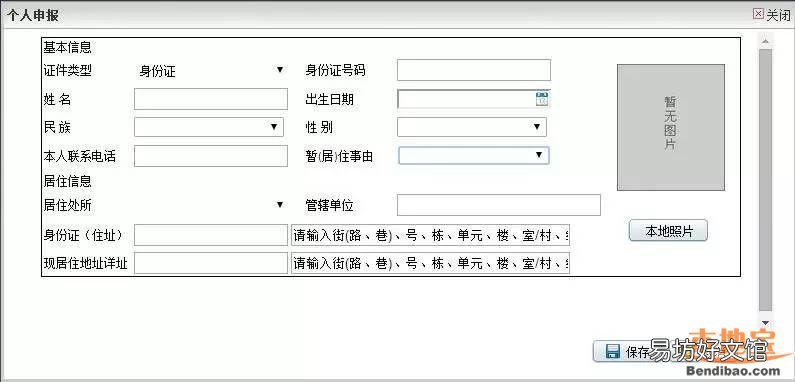Open the birth date calendar picker icon
This screenshot has width=795, height=382.
pos(542,99)
